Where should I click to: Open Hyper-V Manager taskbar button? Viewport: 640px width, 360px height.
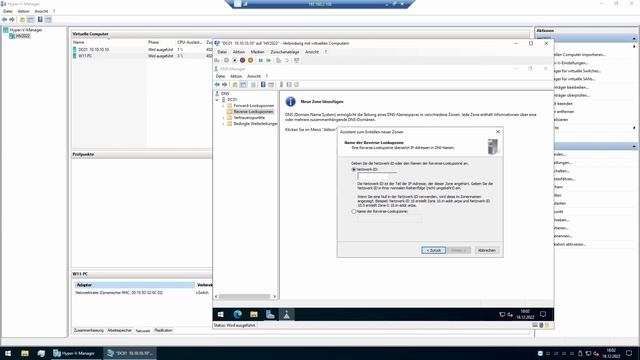[75, 353]
